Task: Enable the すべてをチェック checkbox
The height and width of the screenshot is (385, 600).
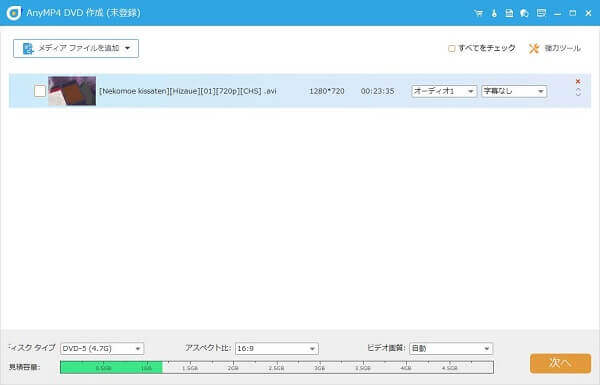Action: (x=452, y=49)
